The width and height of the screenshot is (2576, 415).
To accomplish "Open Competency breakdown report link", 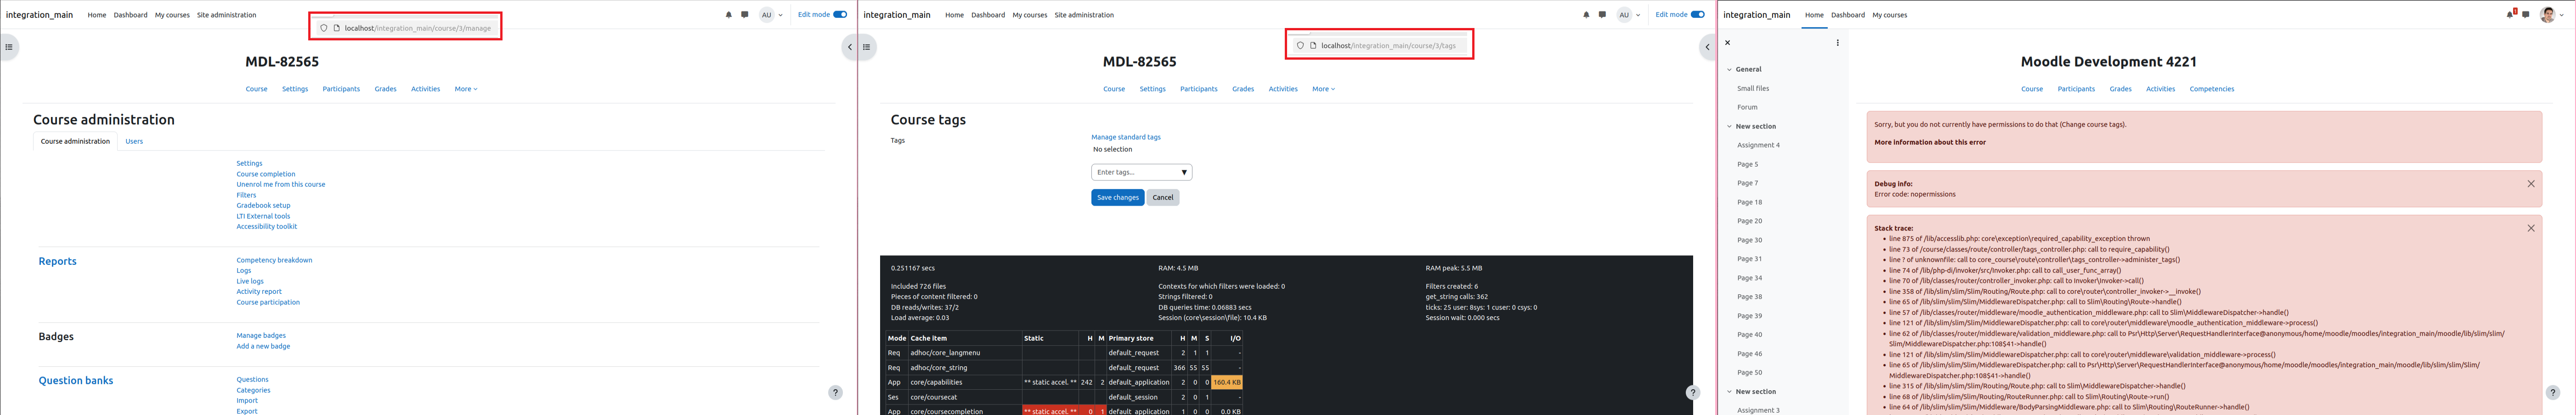I will [x=274, y=260].
